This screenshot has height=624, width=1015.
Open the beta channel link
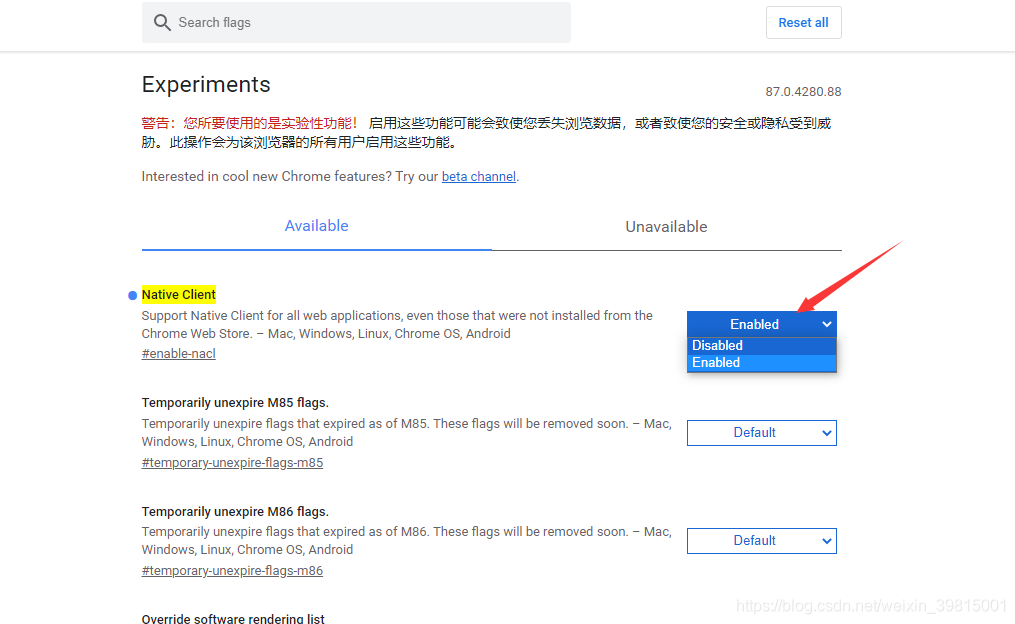(478, 177)
